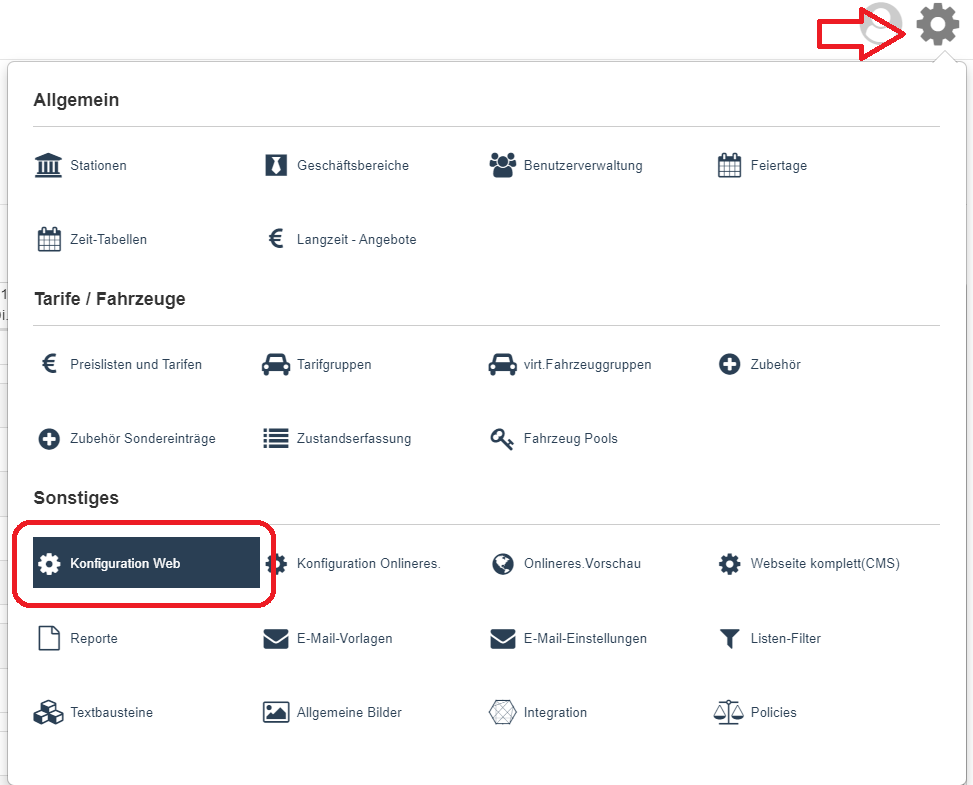Click the Geschäftsbereiche tie icon

(x=276, y=166)
